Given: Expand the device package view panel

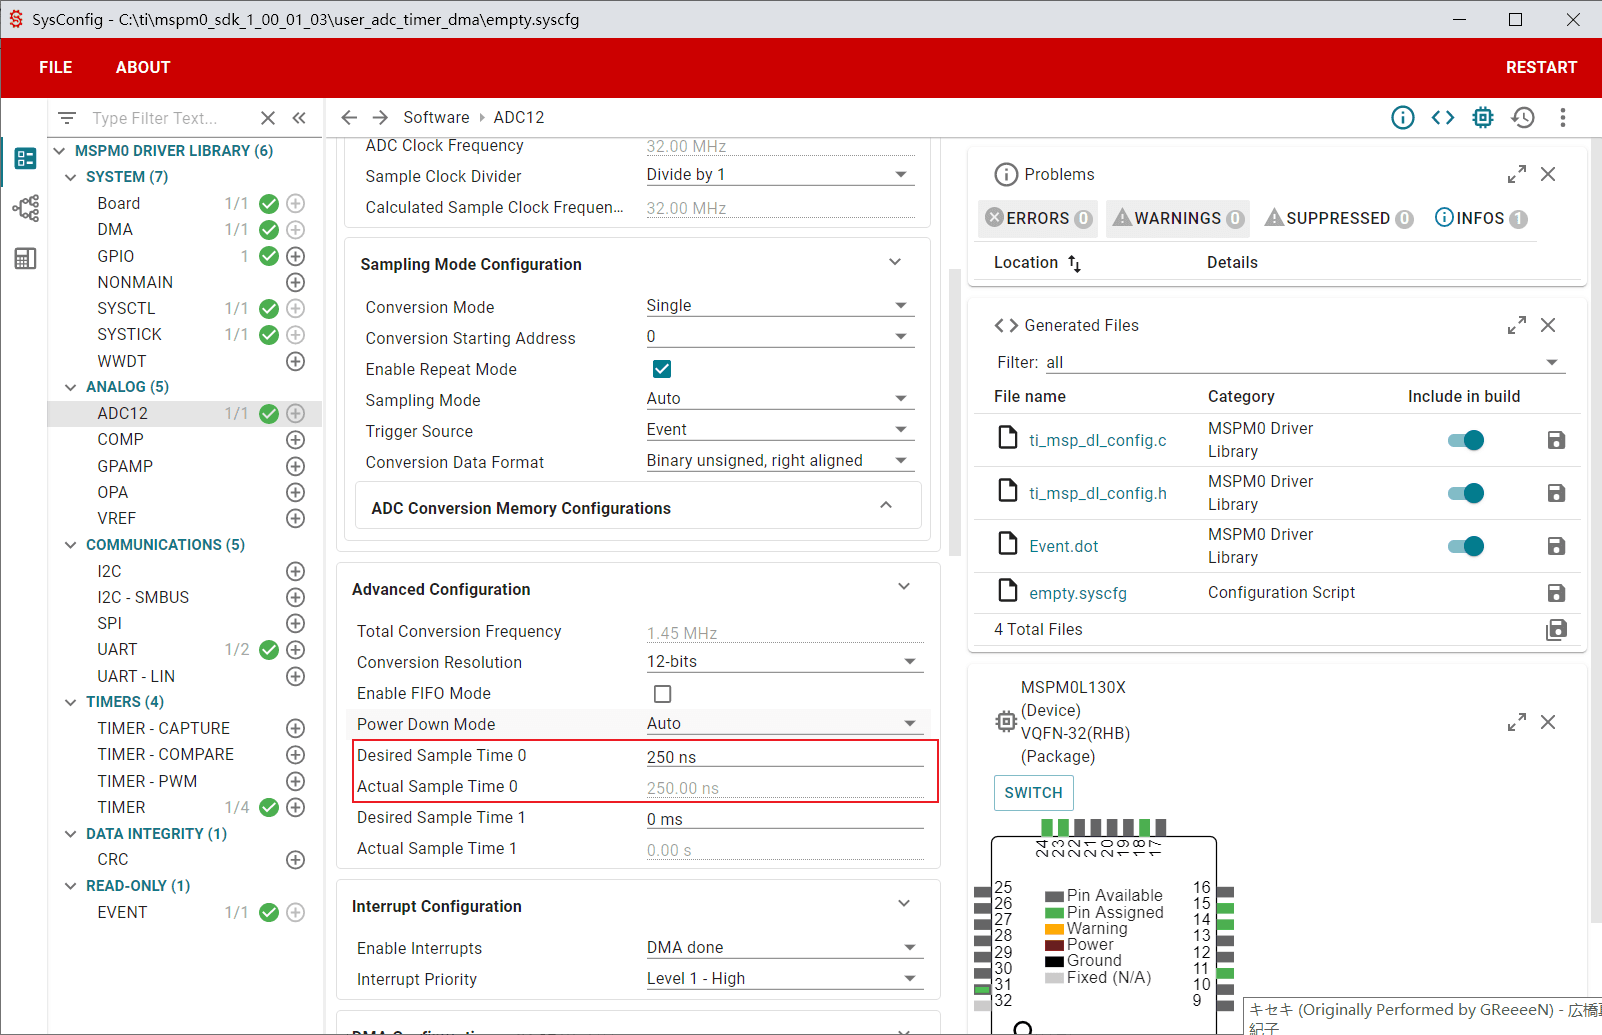Looking at the screenshot, I should pos(1517,722).
